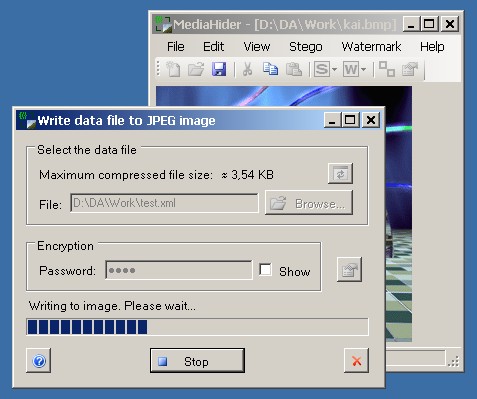Click the writing progress bar
This screenshot has width=477, height=399.
(x=198, y=327)
